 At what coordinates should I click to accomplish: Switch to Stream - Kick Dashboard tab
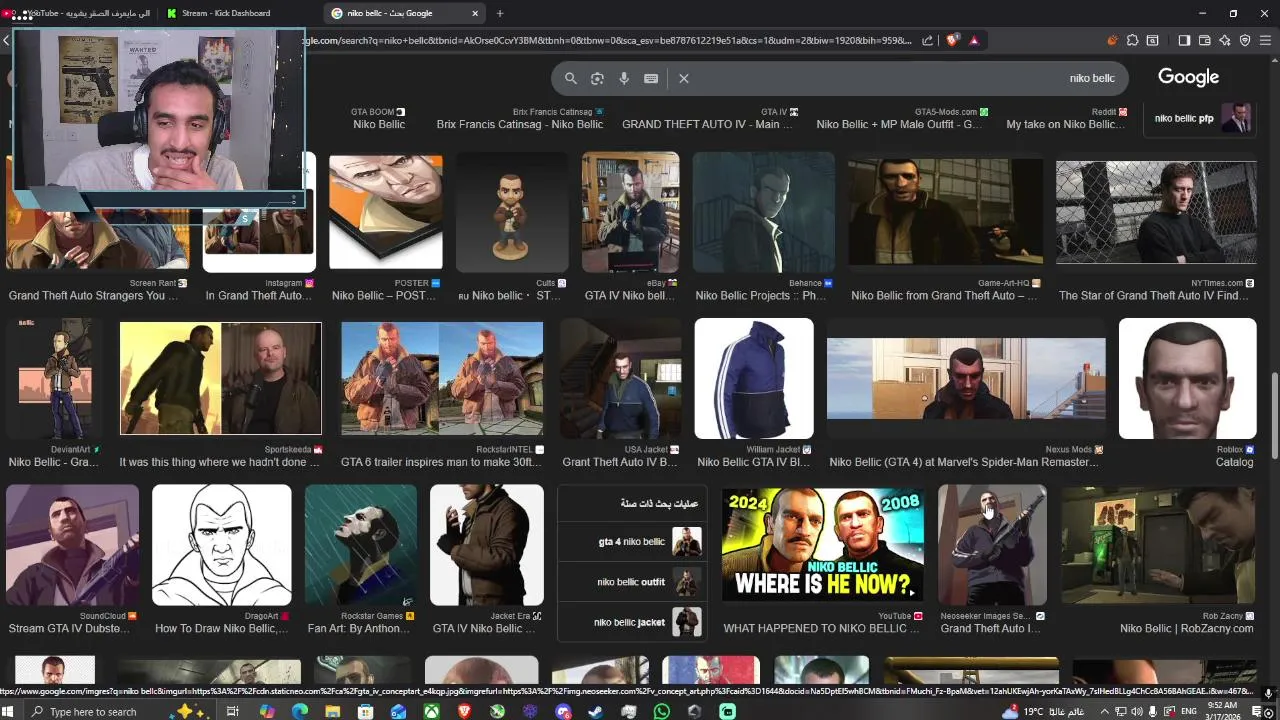click(x=240, y=13)
